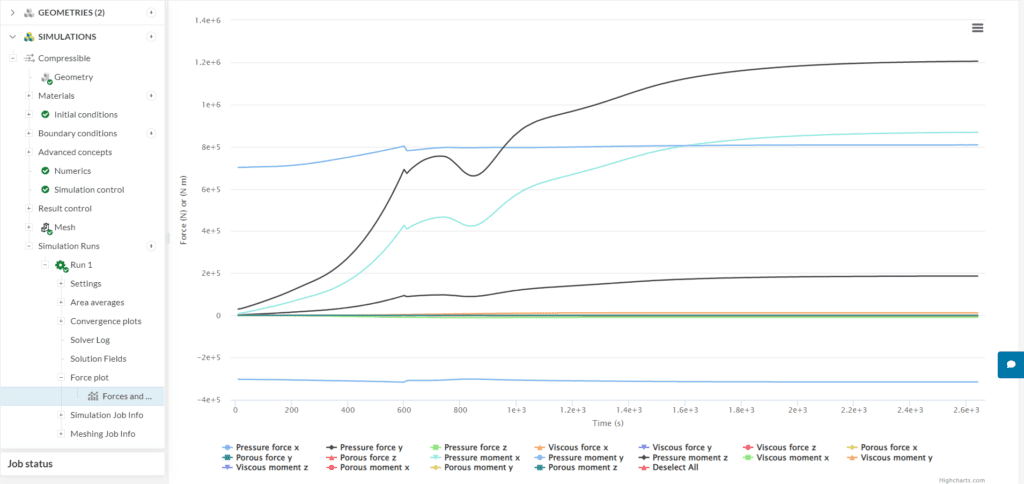
Task: Expand the Convergence plots node
Action: (x=61, y=321)
